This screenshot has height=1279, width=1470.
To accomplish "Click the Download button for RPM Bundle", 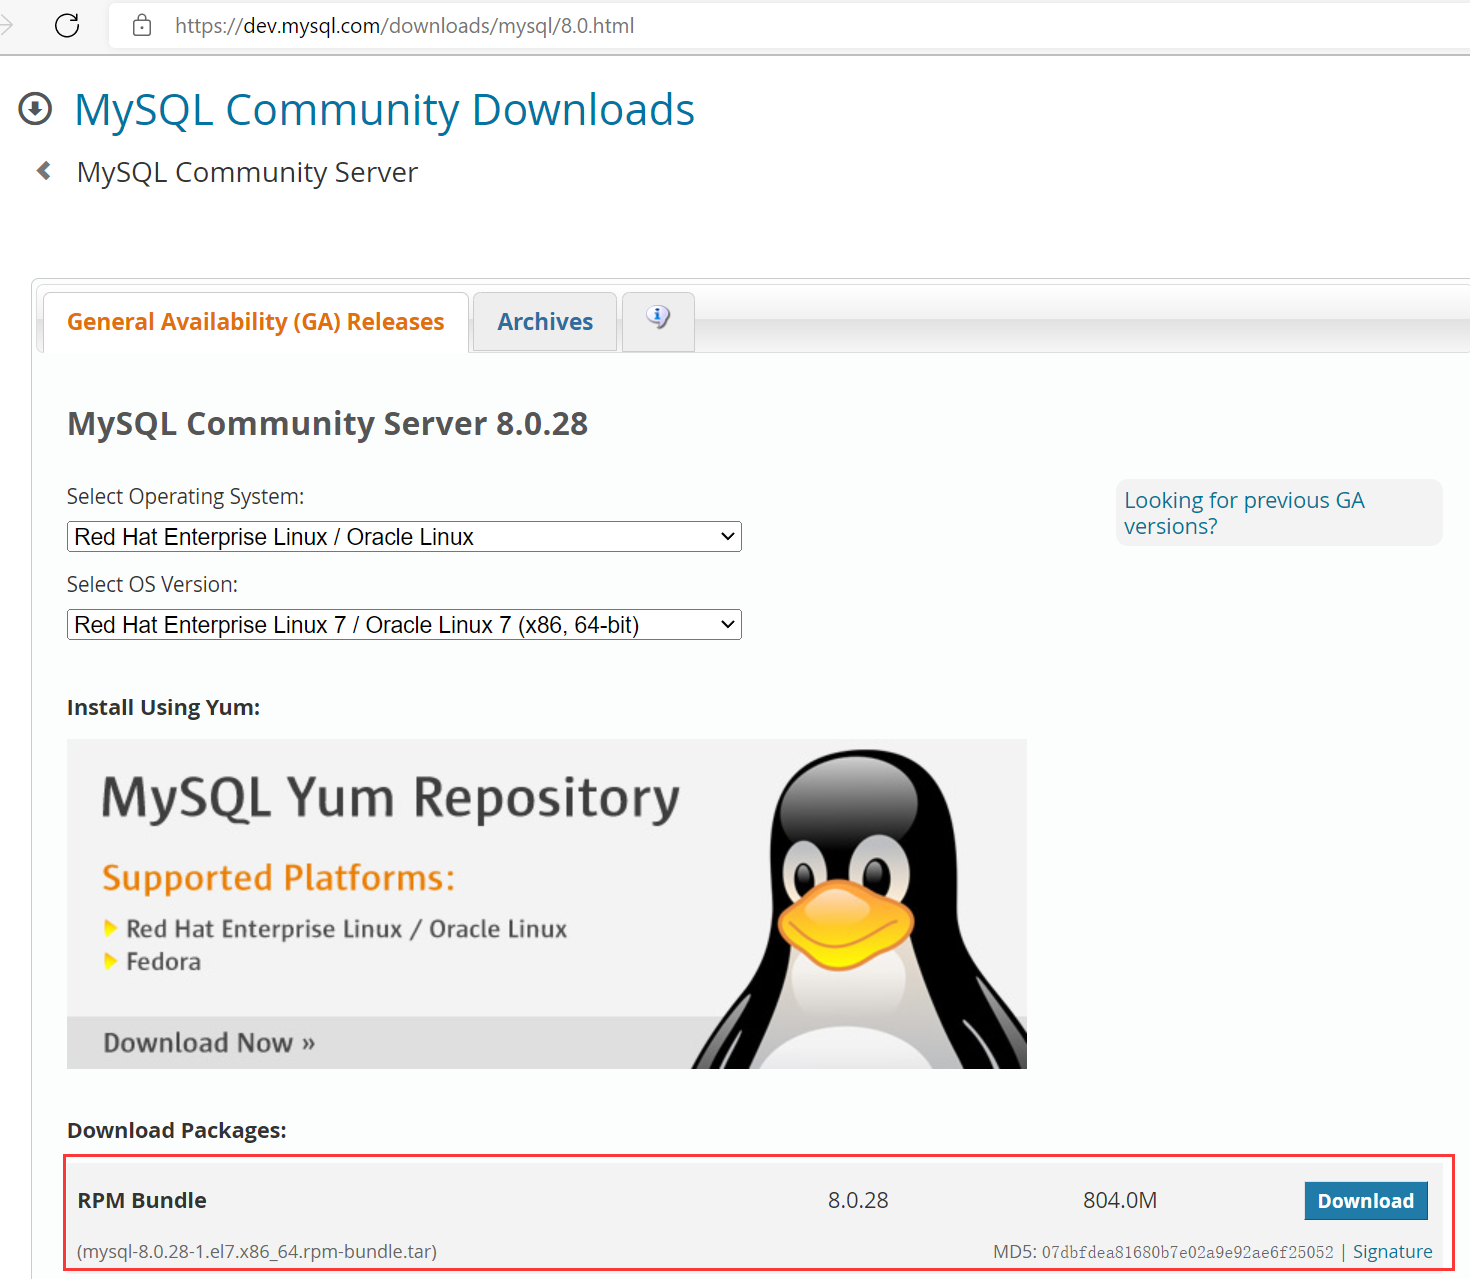I will tap(1366, 1201).
